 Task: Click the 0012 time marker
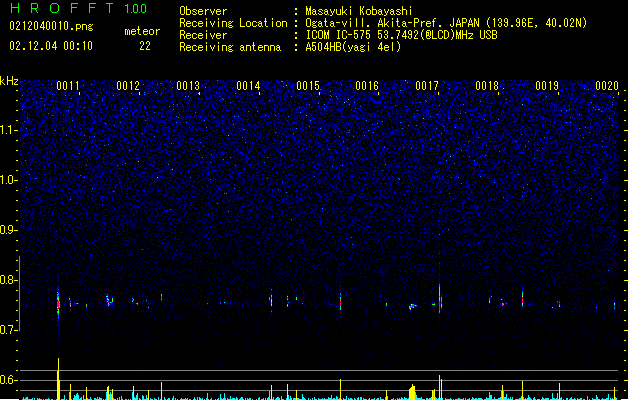point(128,86)
